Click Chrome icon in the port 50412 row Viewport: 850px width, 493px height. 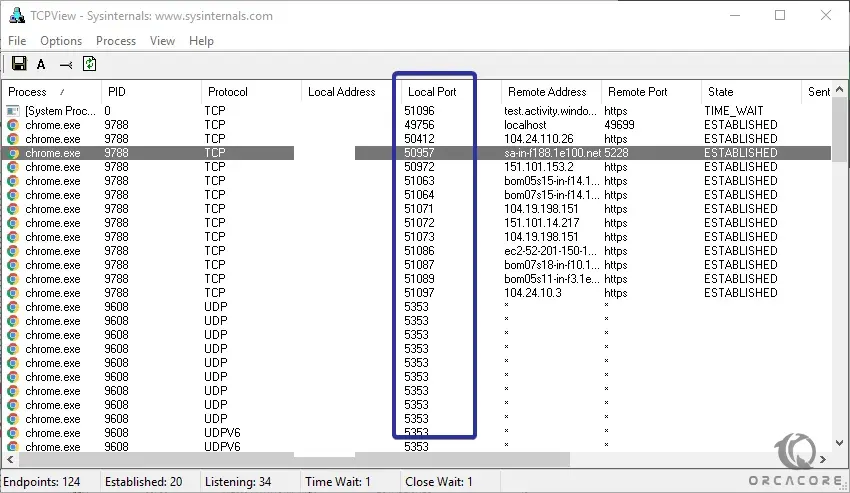point(13,139)
